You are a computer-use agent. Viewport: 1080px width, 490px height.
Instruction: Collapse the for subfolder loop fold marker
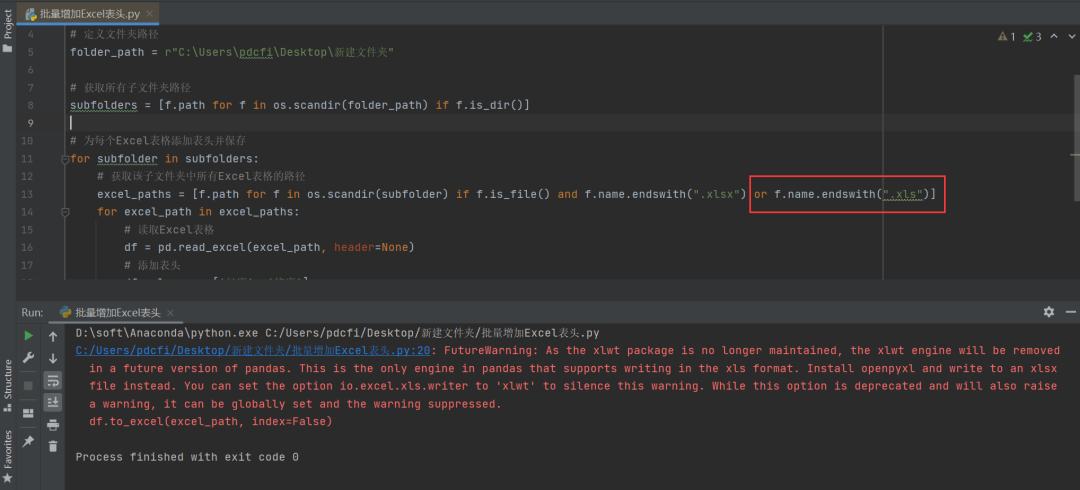pyautogui.click(x=65, y=159)
